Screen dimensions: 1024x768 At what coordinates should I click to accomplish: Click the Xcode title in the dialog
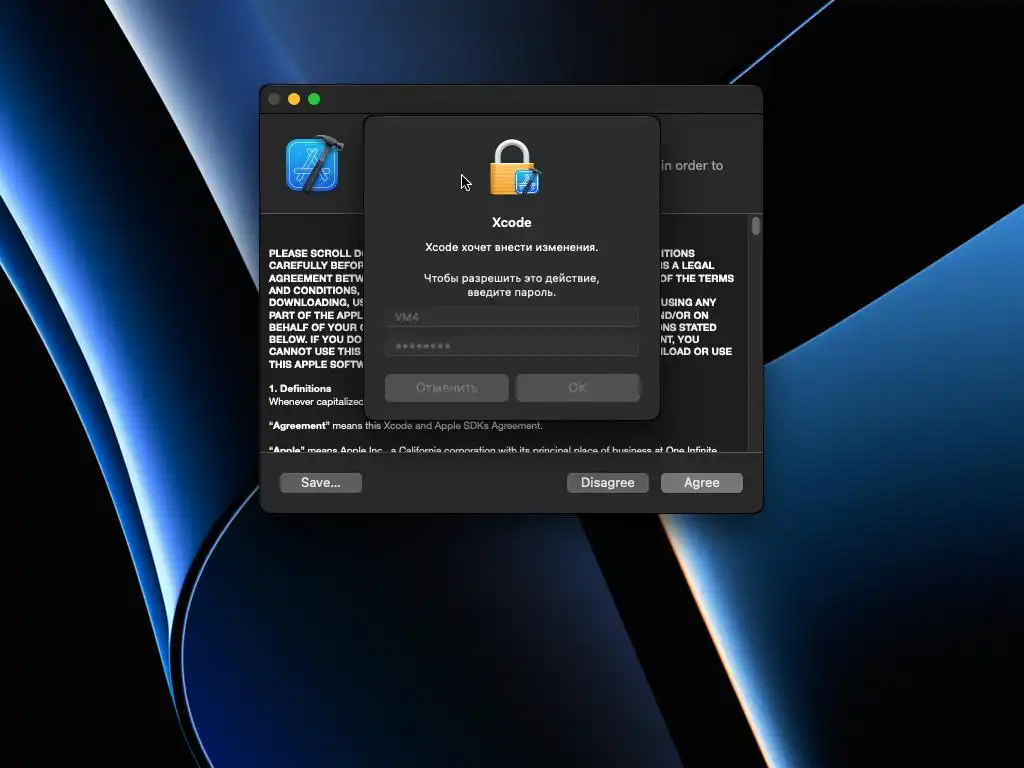511,222
